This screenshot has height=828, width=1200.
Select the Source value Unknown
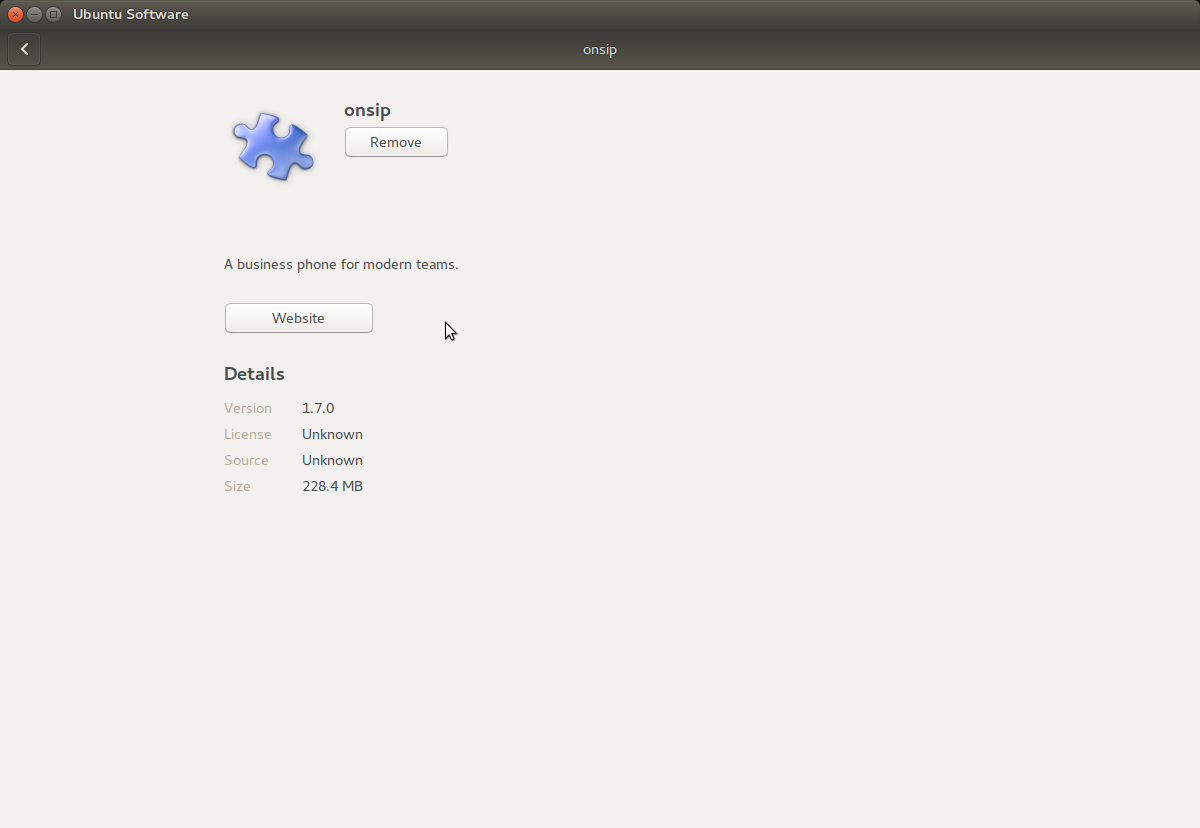click(x=332, y=460)
